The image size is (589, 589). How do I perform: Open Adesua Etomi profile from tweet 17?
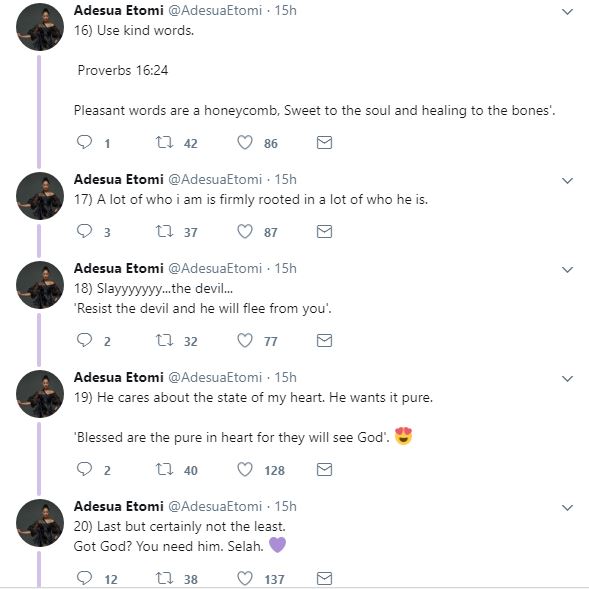pos(119,179)
